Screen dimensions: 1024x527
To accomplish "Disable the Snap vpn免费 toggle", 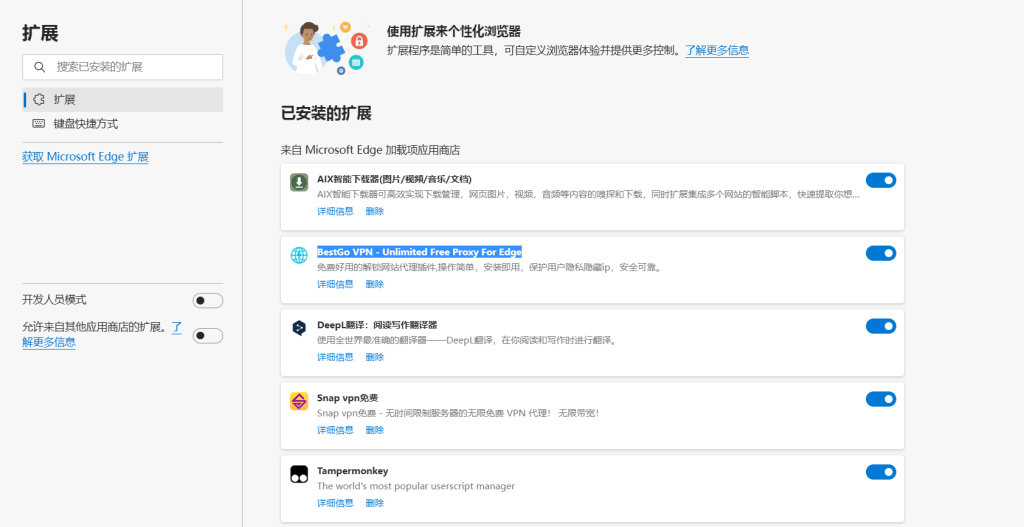I will click(x=881, y=399).
